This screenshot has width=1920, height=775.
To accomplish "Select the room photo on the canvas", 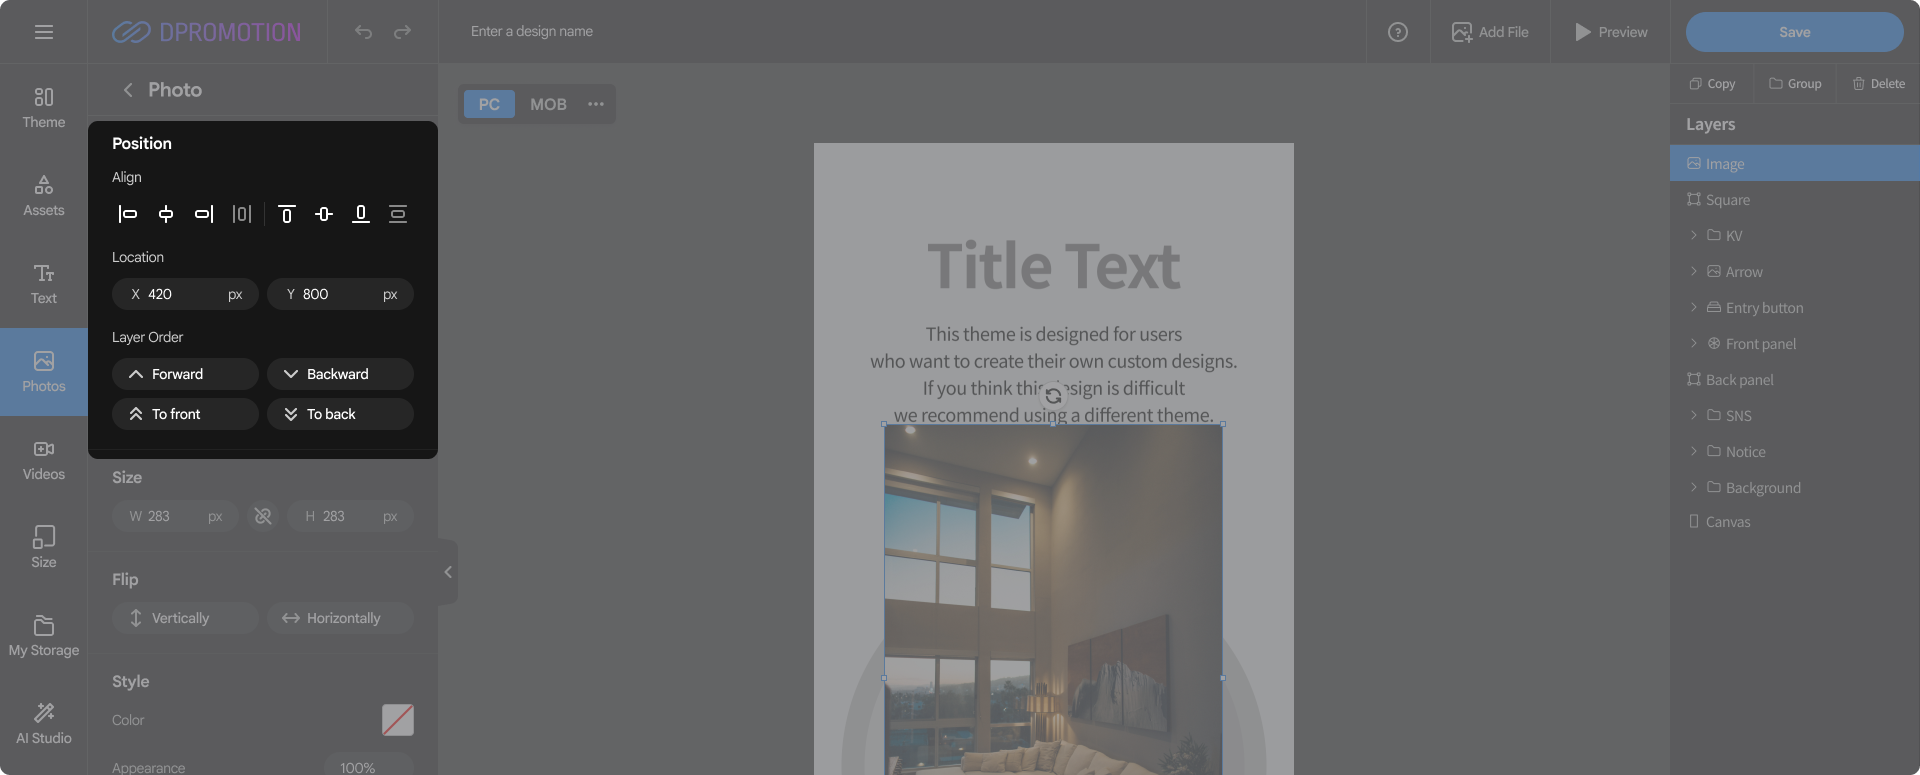I will 1053,600.
